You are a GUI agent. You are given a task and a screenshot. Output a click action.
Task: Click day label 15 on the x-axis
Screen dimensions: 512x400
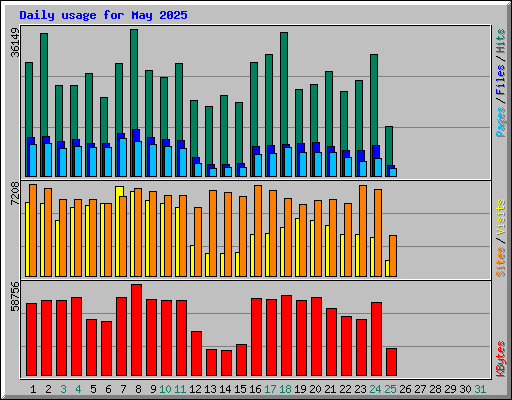pyautogui.click(x=240, y=389)
